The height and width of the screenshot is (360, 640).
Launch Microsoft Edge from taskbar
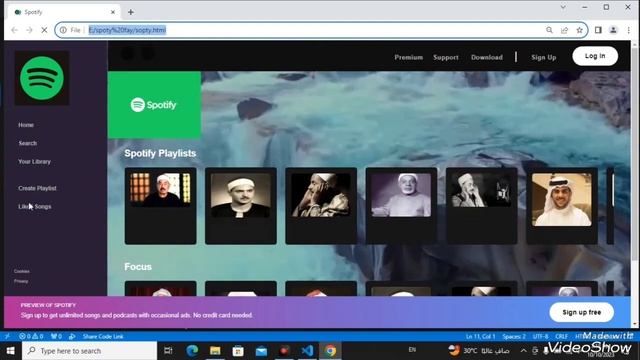pos(192,351)
